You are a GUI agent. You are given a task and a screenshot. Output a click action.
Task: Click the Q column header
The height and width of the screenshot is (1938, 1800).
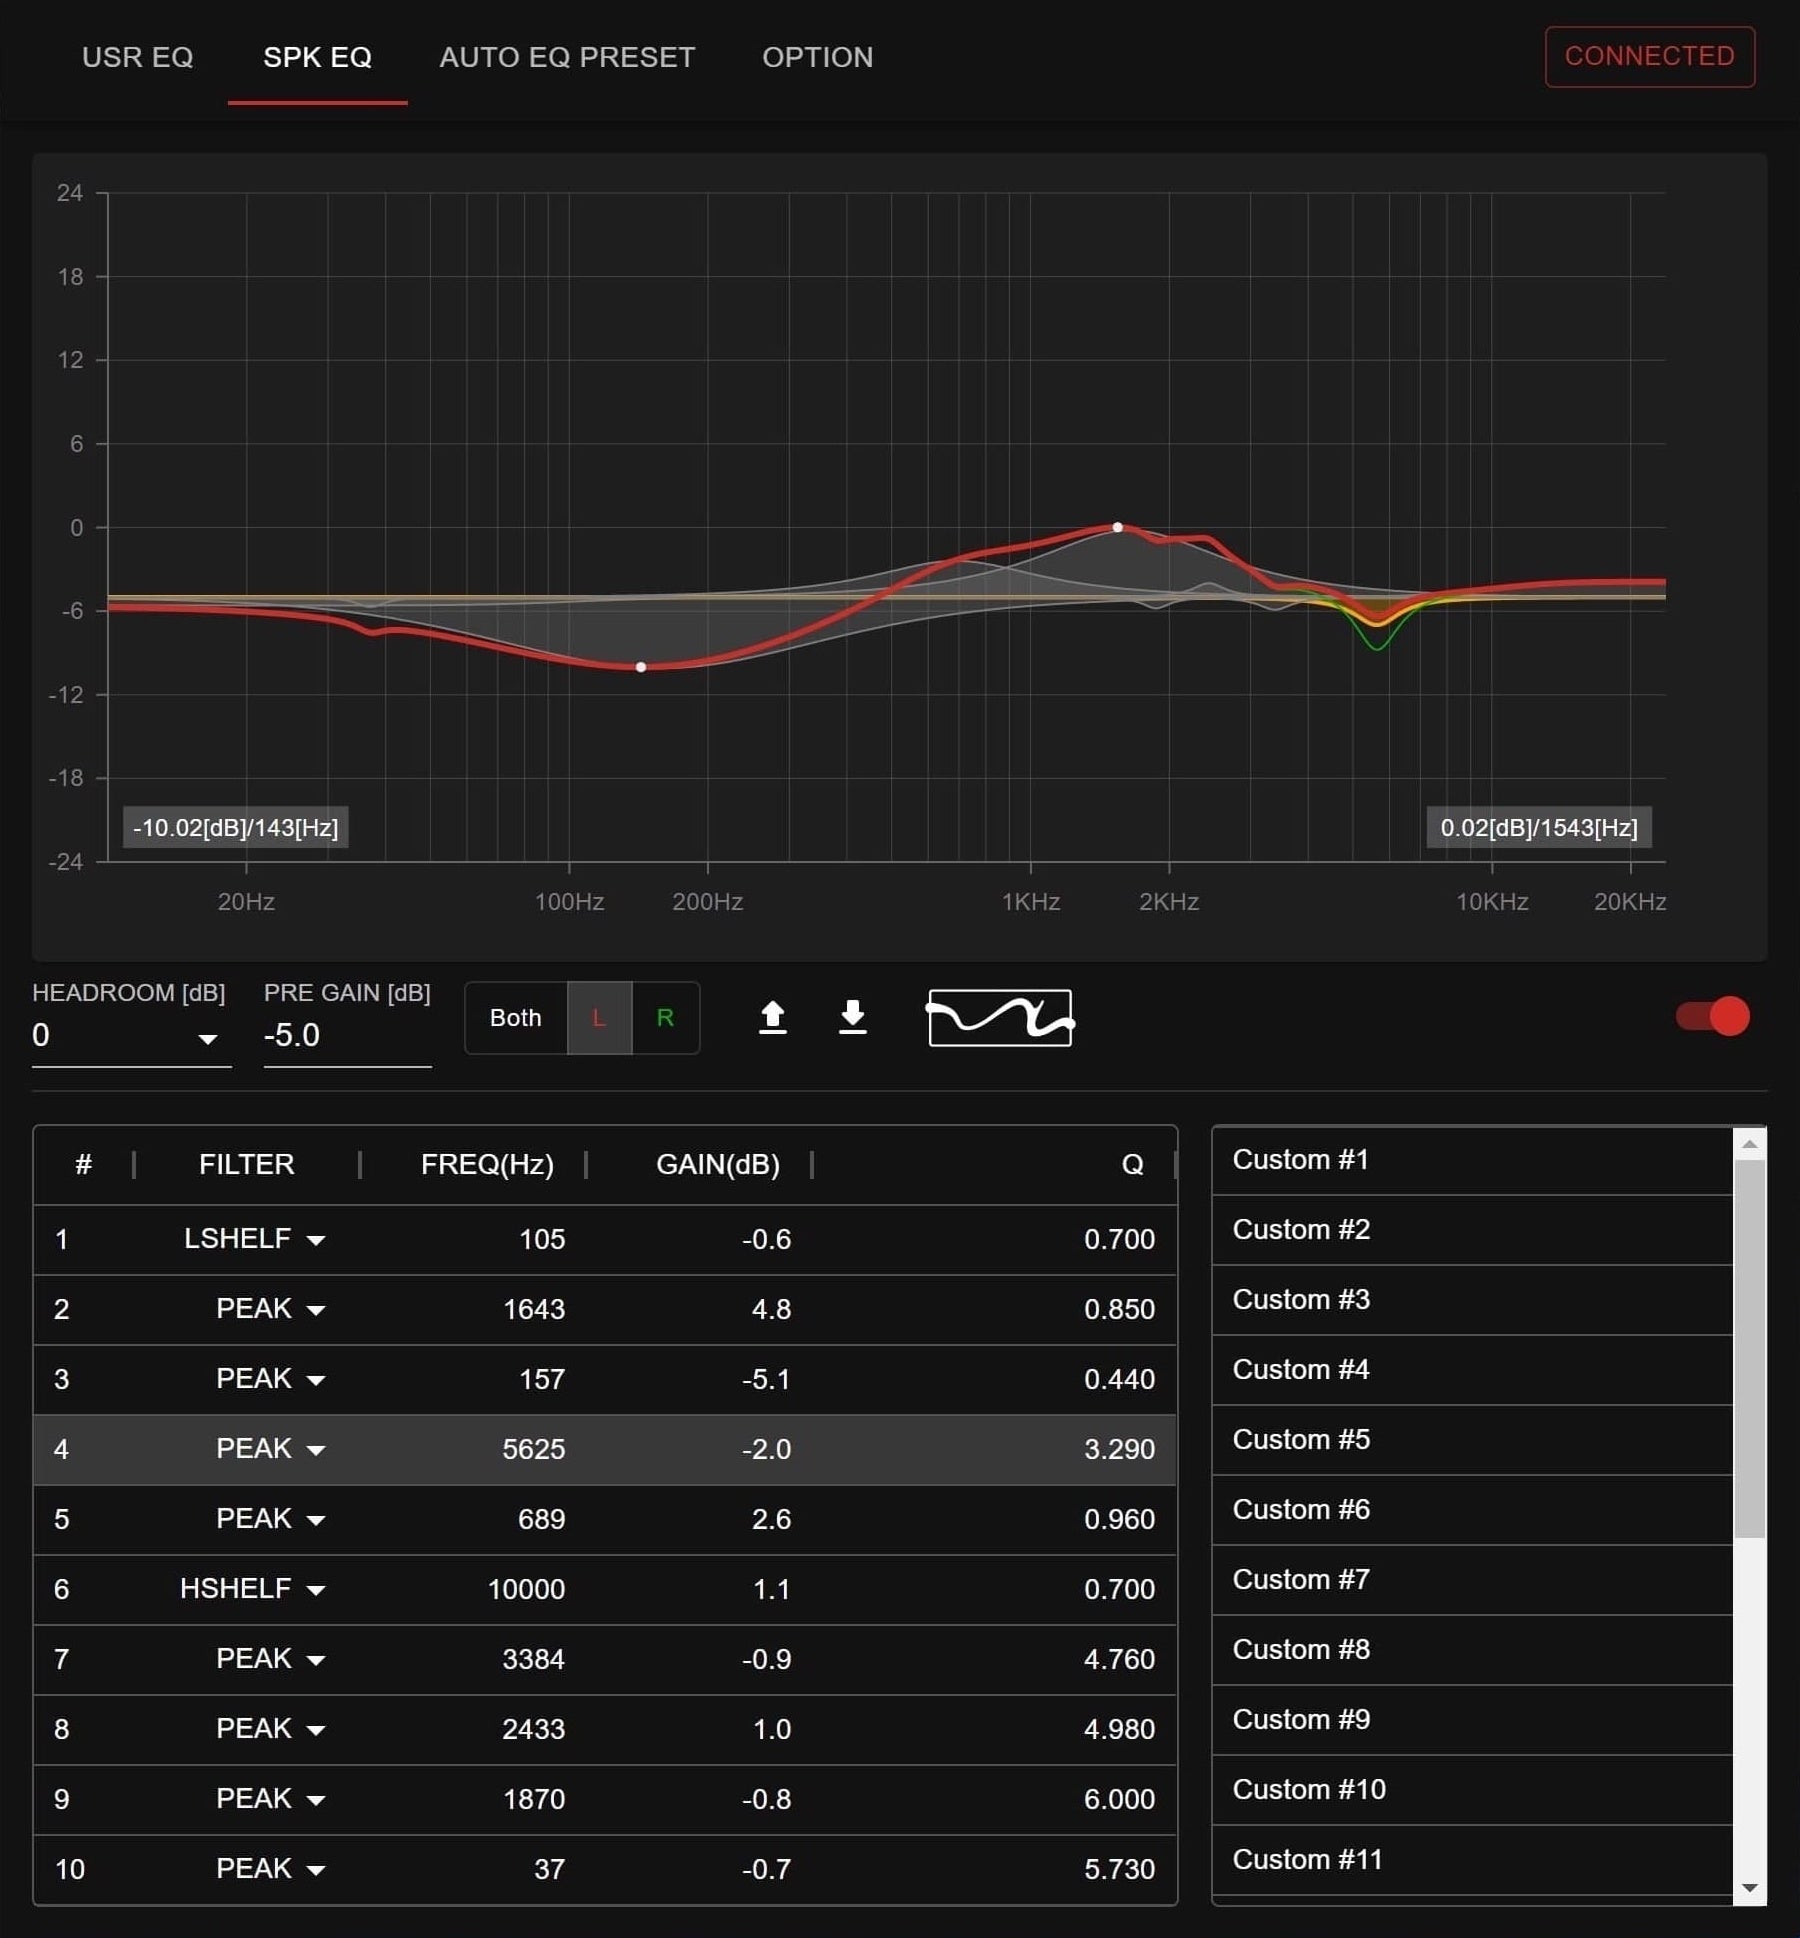coord(1132,1165)
